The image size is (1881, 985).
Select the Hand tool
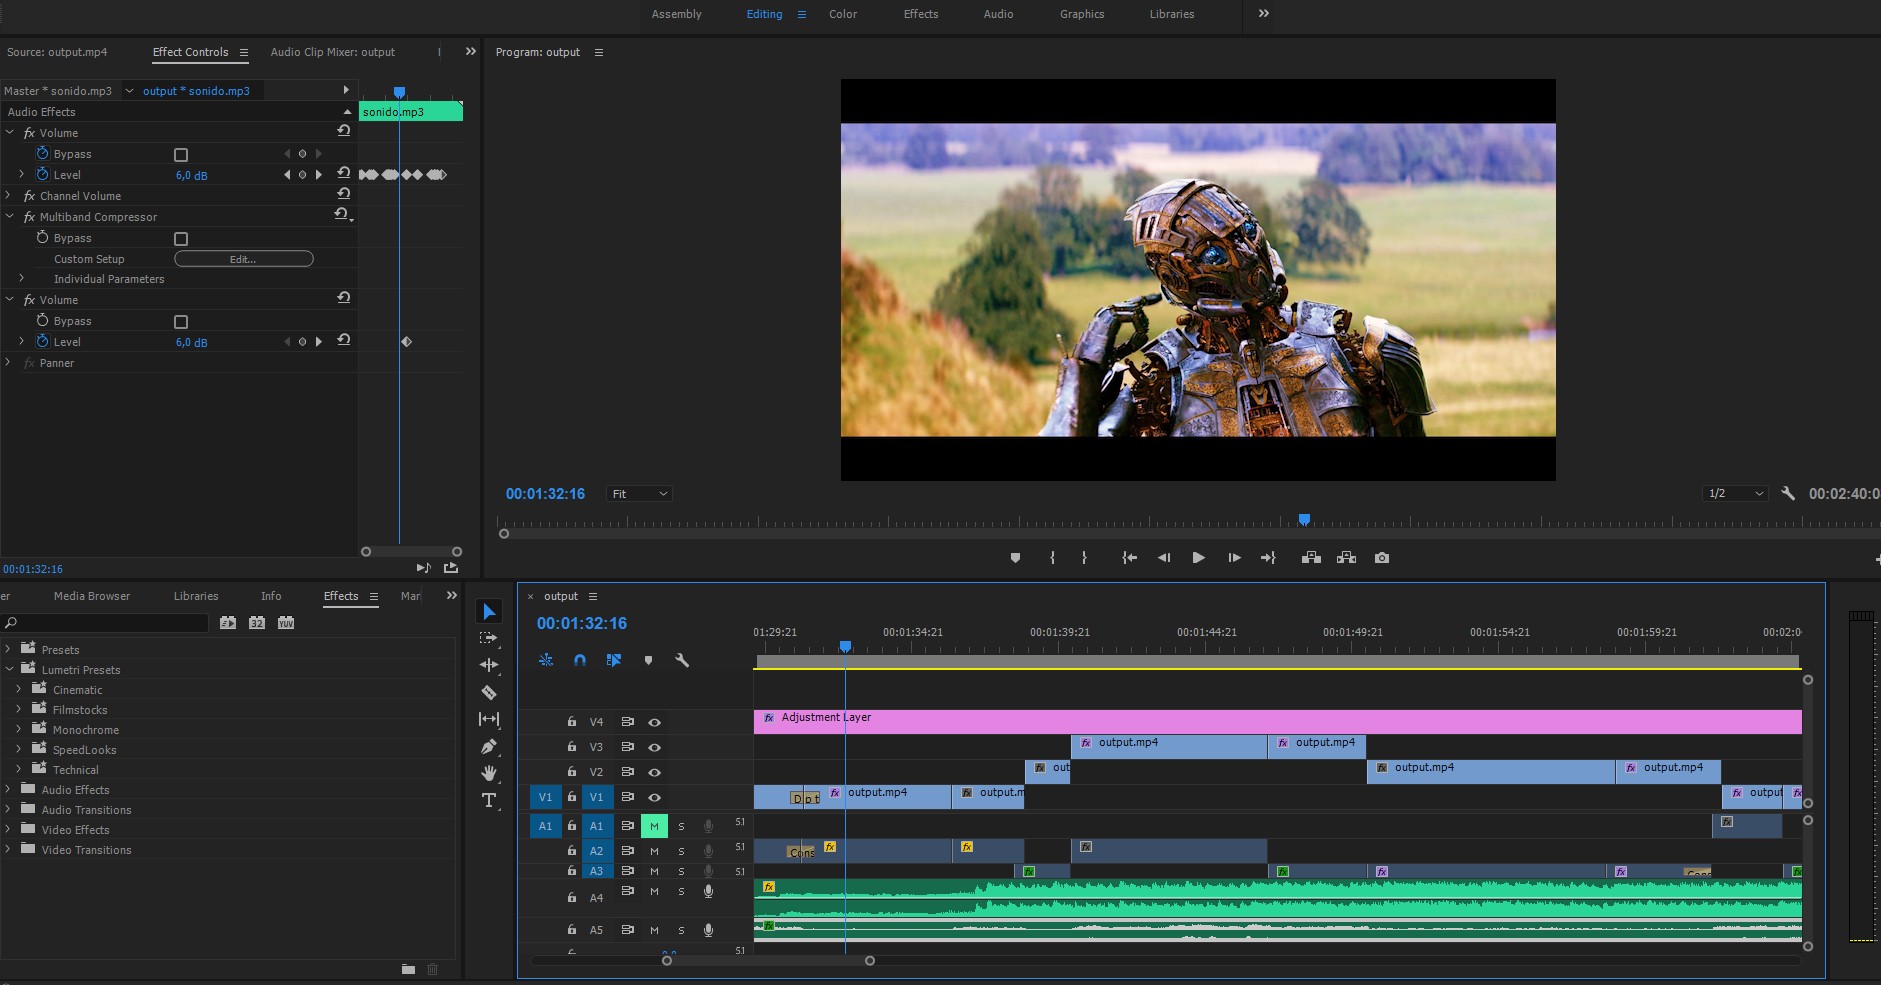pos(489,773)
